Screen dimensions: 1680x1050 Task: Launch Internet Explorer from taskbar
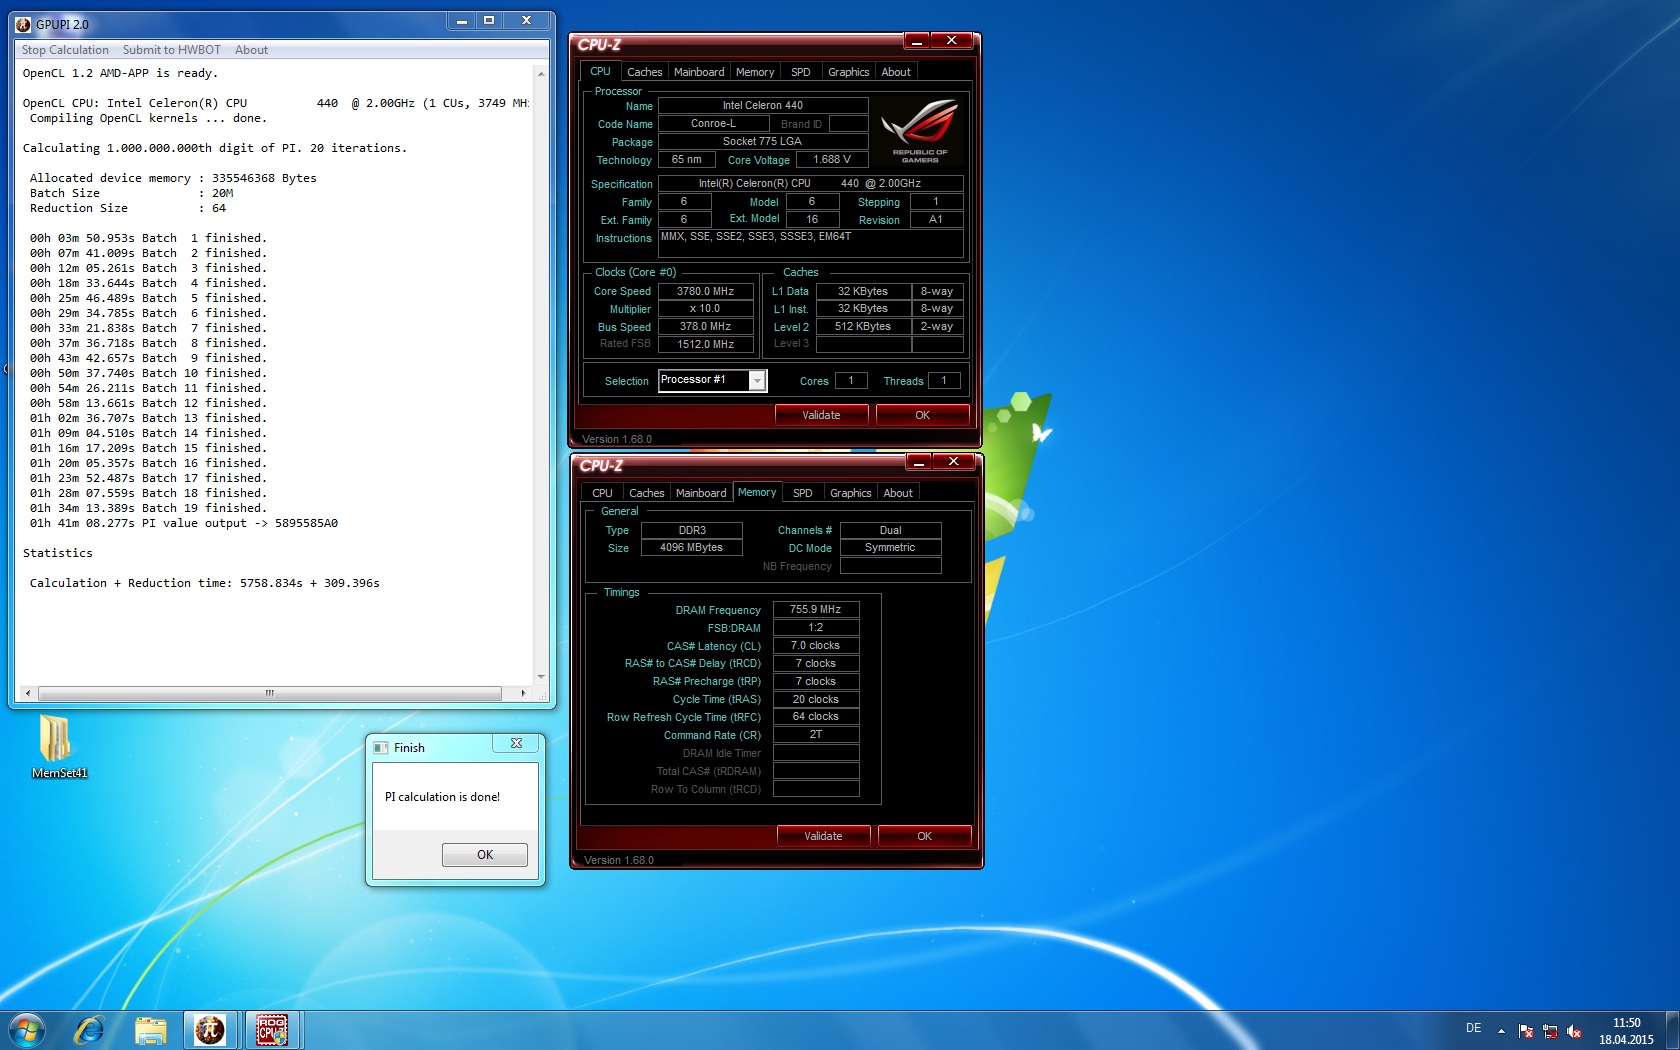click(90, 1030)
